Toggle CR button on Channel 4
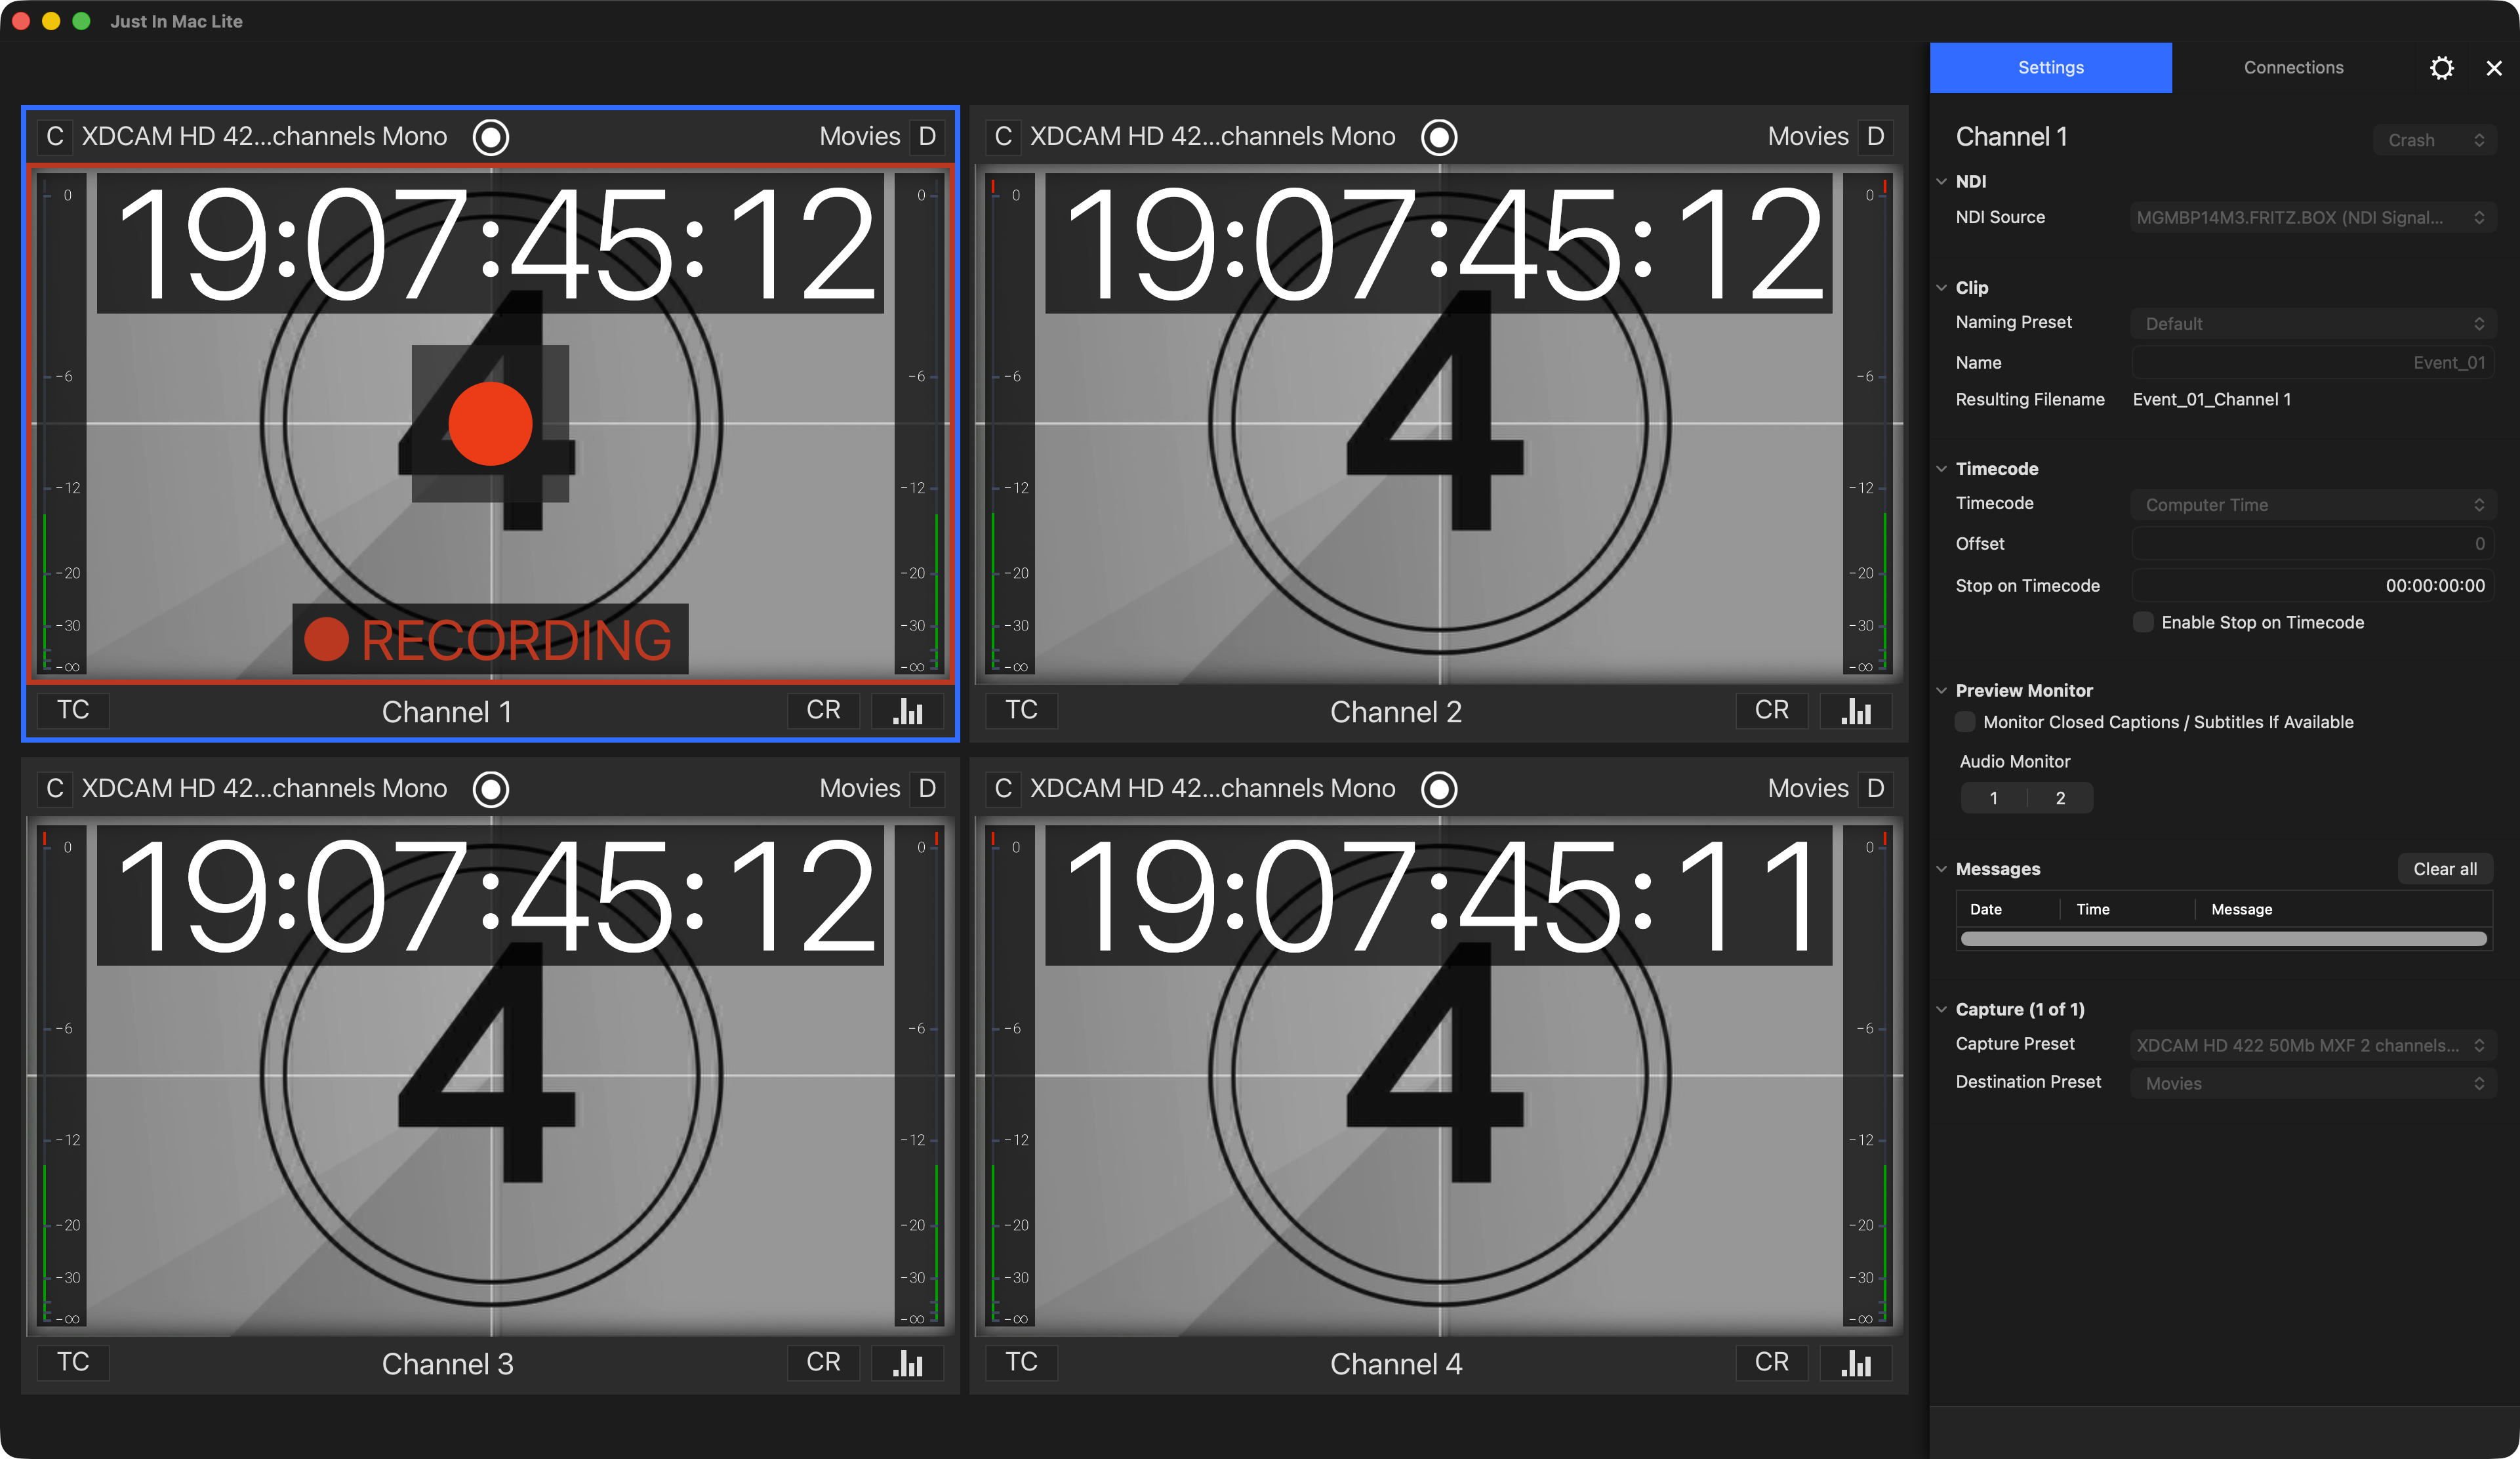 (x=1772, y=1363)
